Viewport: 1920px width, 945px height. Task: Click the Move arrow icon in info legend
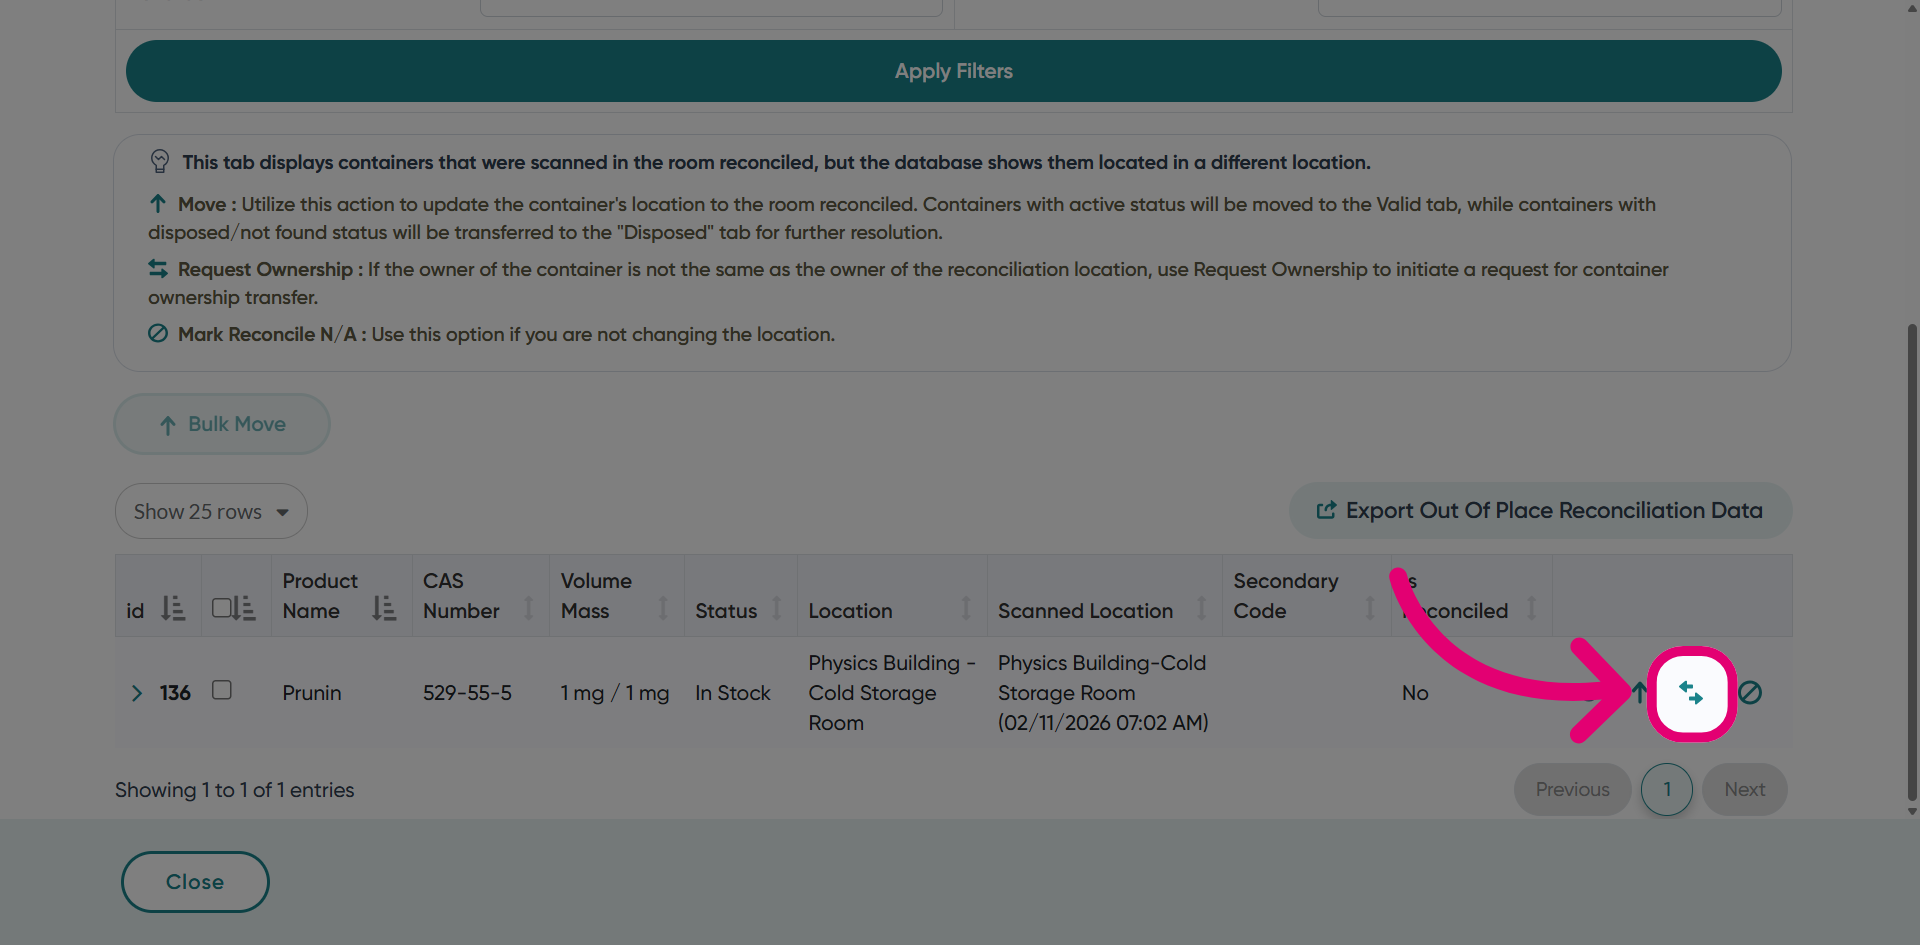coord(158,204)
